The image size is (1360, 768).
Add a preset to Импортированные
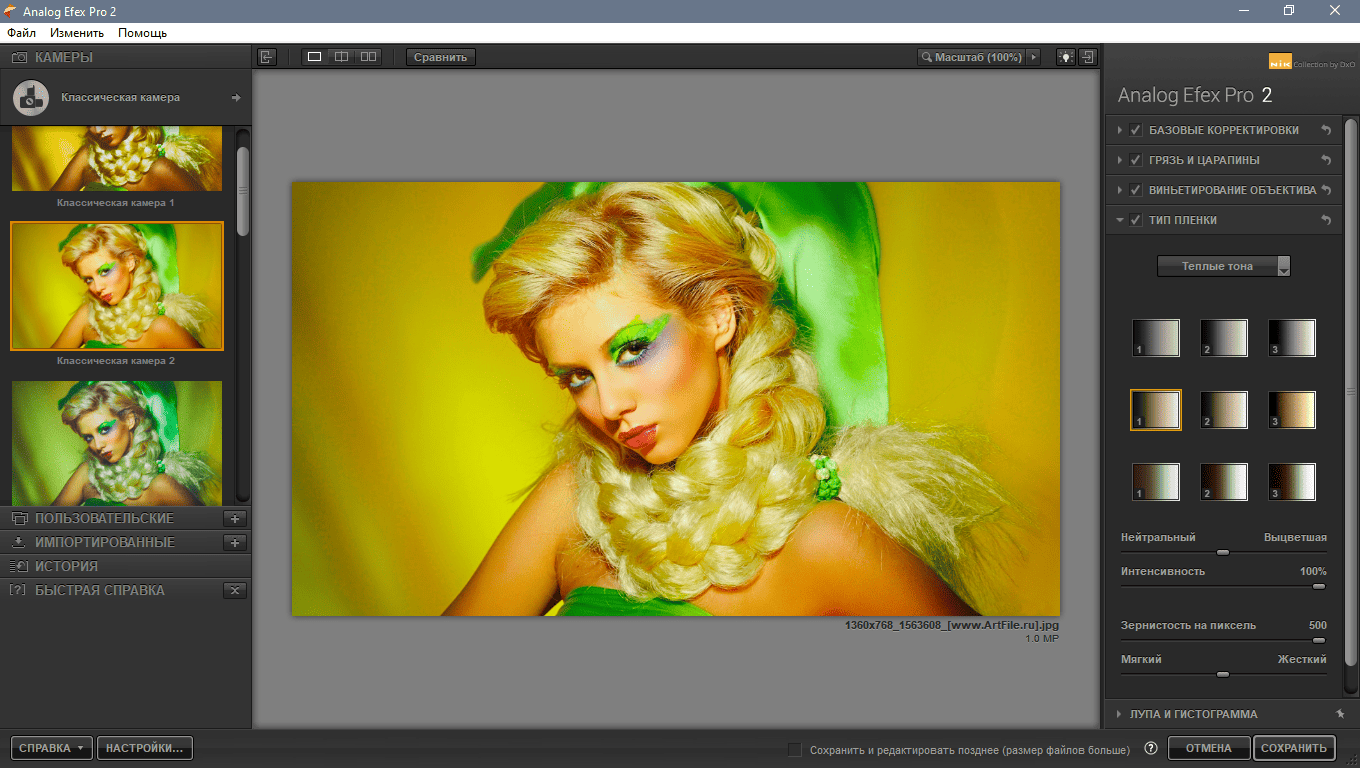click(x=235, y=542)
